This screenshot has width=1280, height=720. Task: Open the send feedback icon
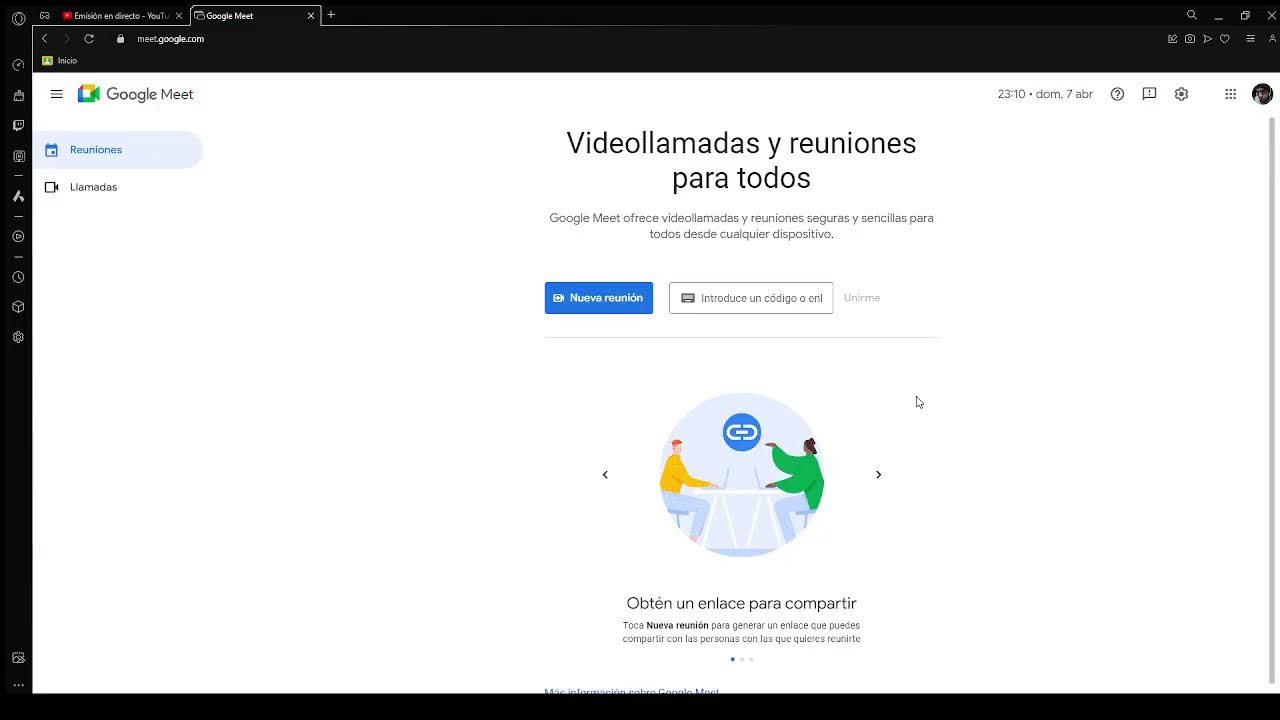tap(1149, 94)
